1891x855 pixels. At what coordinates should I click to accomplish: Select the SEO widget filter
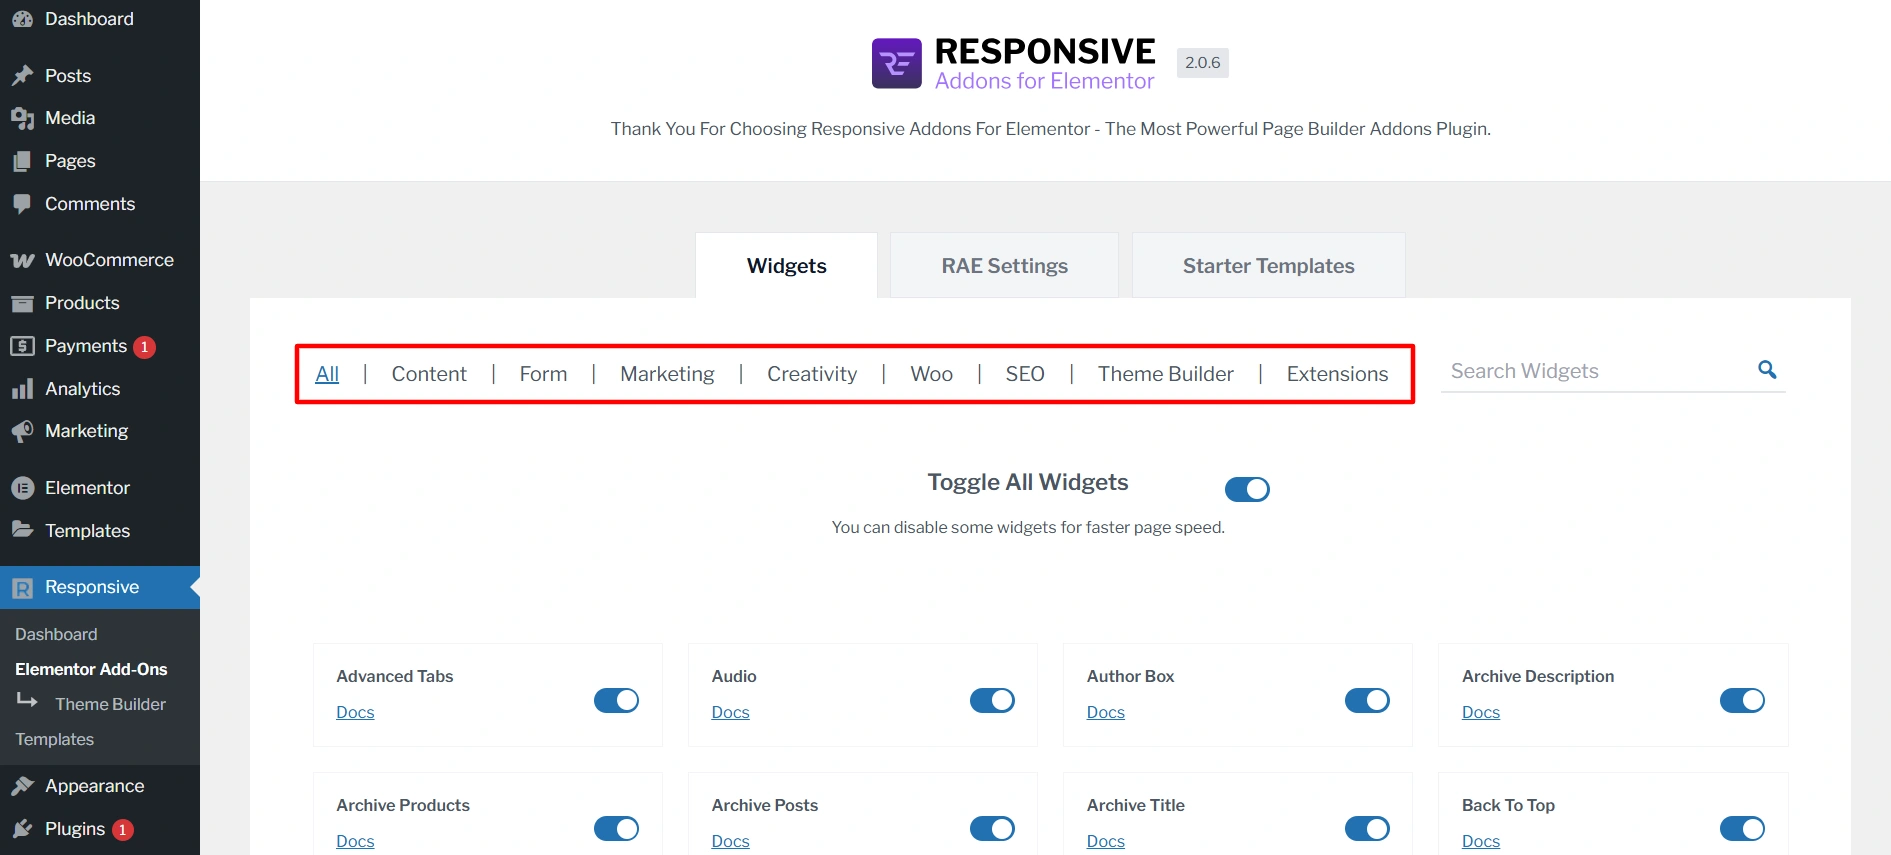1025,374
